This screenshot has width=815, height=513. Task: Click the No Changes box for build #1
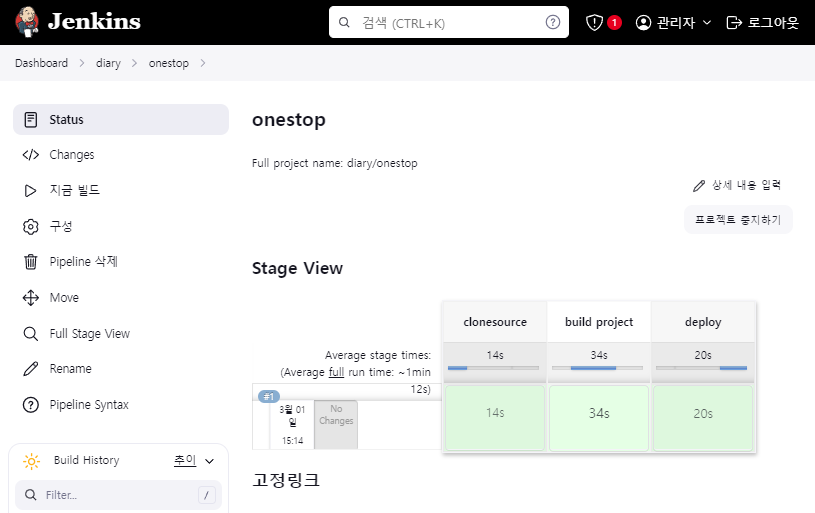pyautogui.click(x=336, y=424)
